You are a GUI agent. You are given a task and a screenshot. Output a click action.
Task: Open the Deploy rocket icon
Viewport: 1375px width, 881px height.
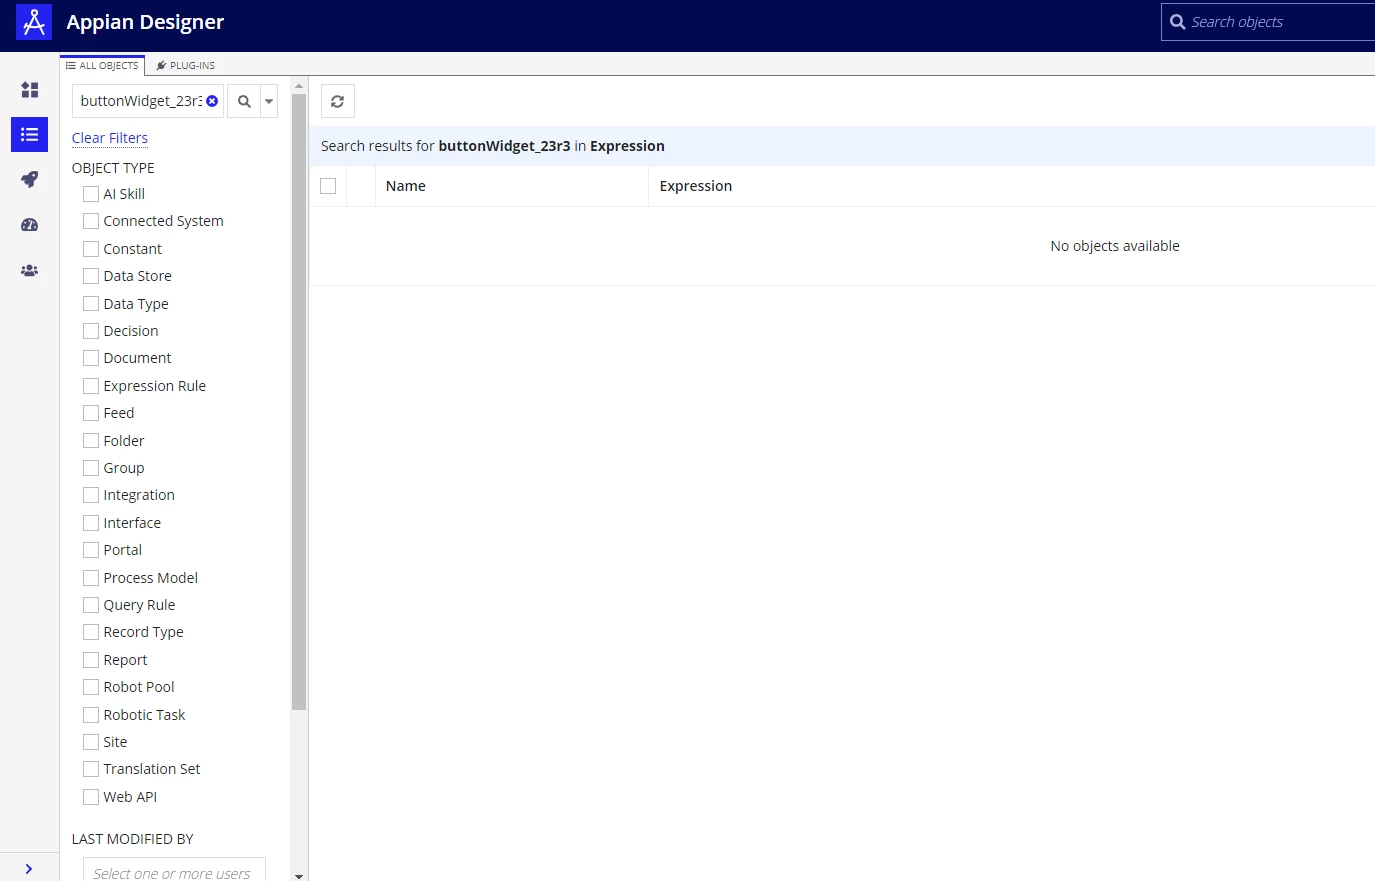pyautogui.click(x=30, y=179)
